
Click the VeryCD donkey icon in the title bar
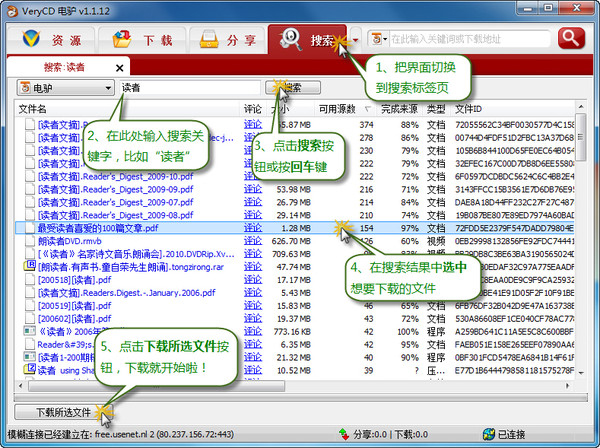click(x=12, y=11)
